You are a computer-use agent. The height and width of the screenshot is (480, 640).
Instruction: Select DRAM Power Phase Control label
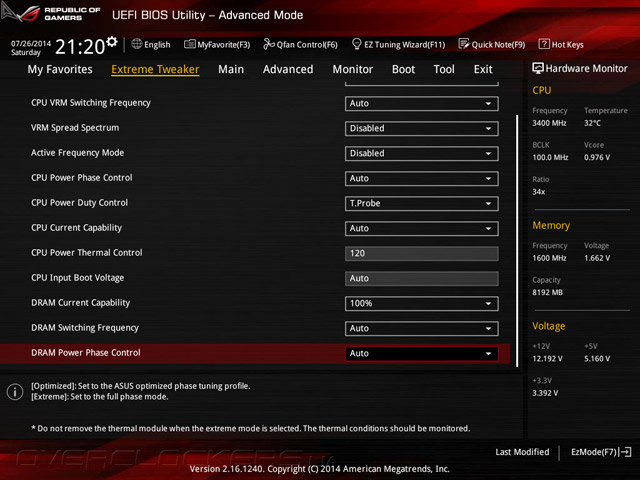[x=86, y=353]
